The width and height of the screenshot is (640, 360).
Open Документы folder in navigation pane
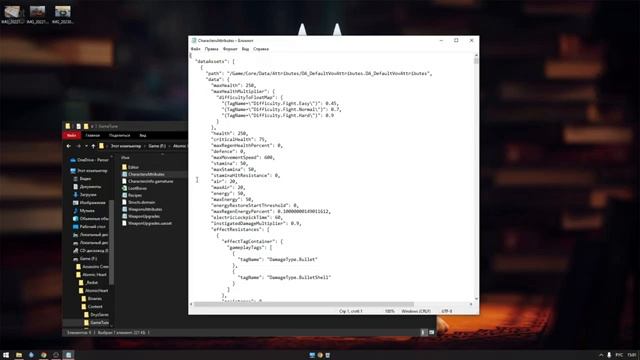click(87, 187)
